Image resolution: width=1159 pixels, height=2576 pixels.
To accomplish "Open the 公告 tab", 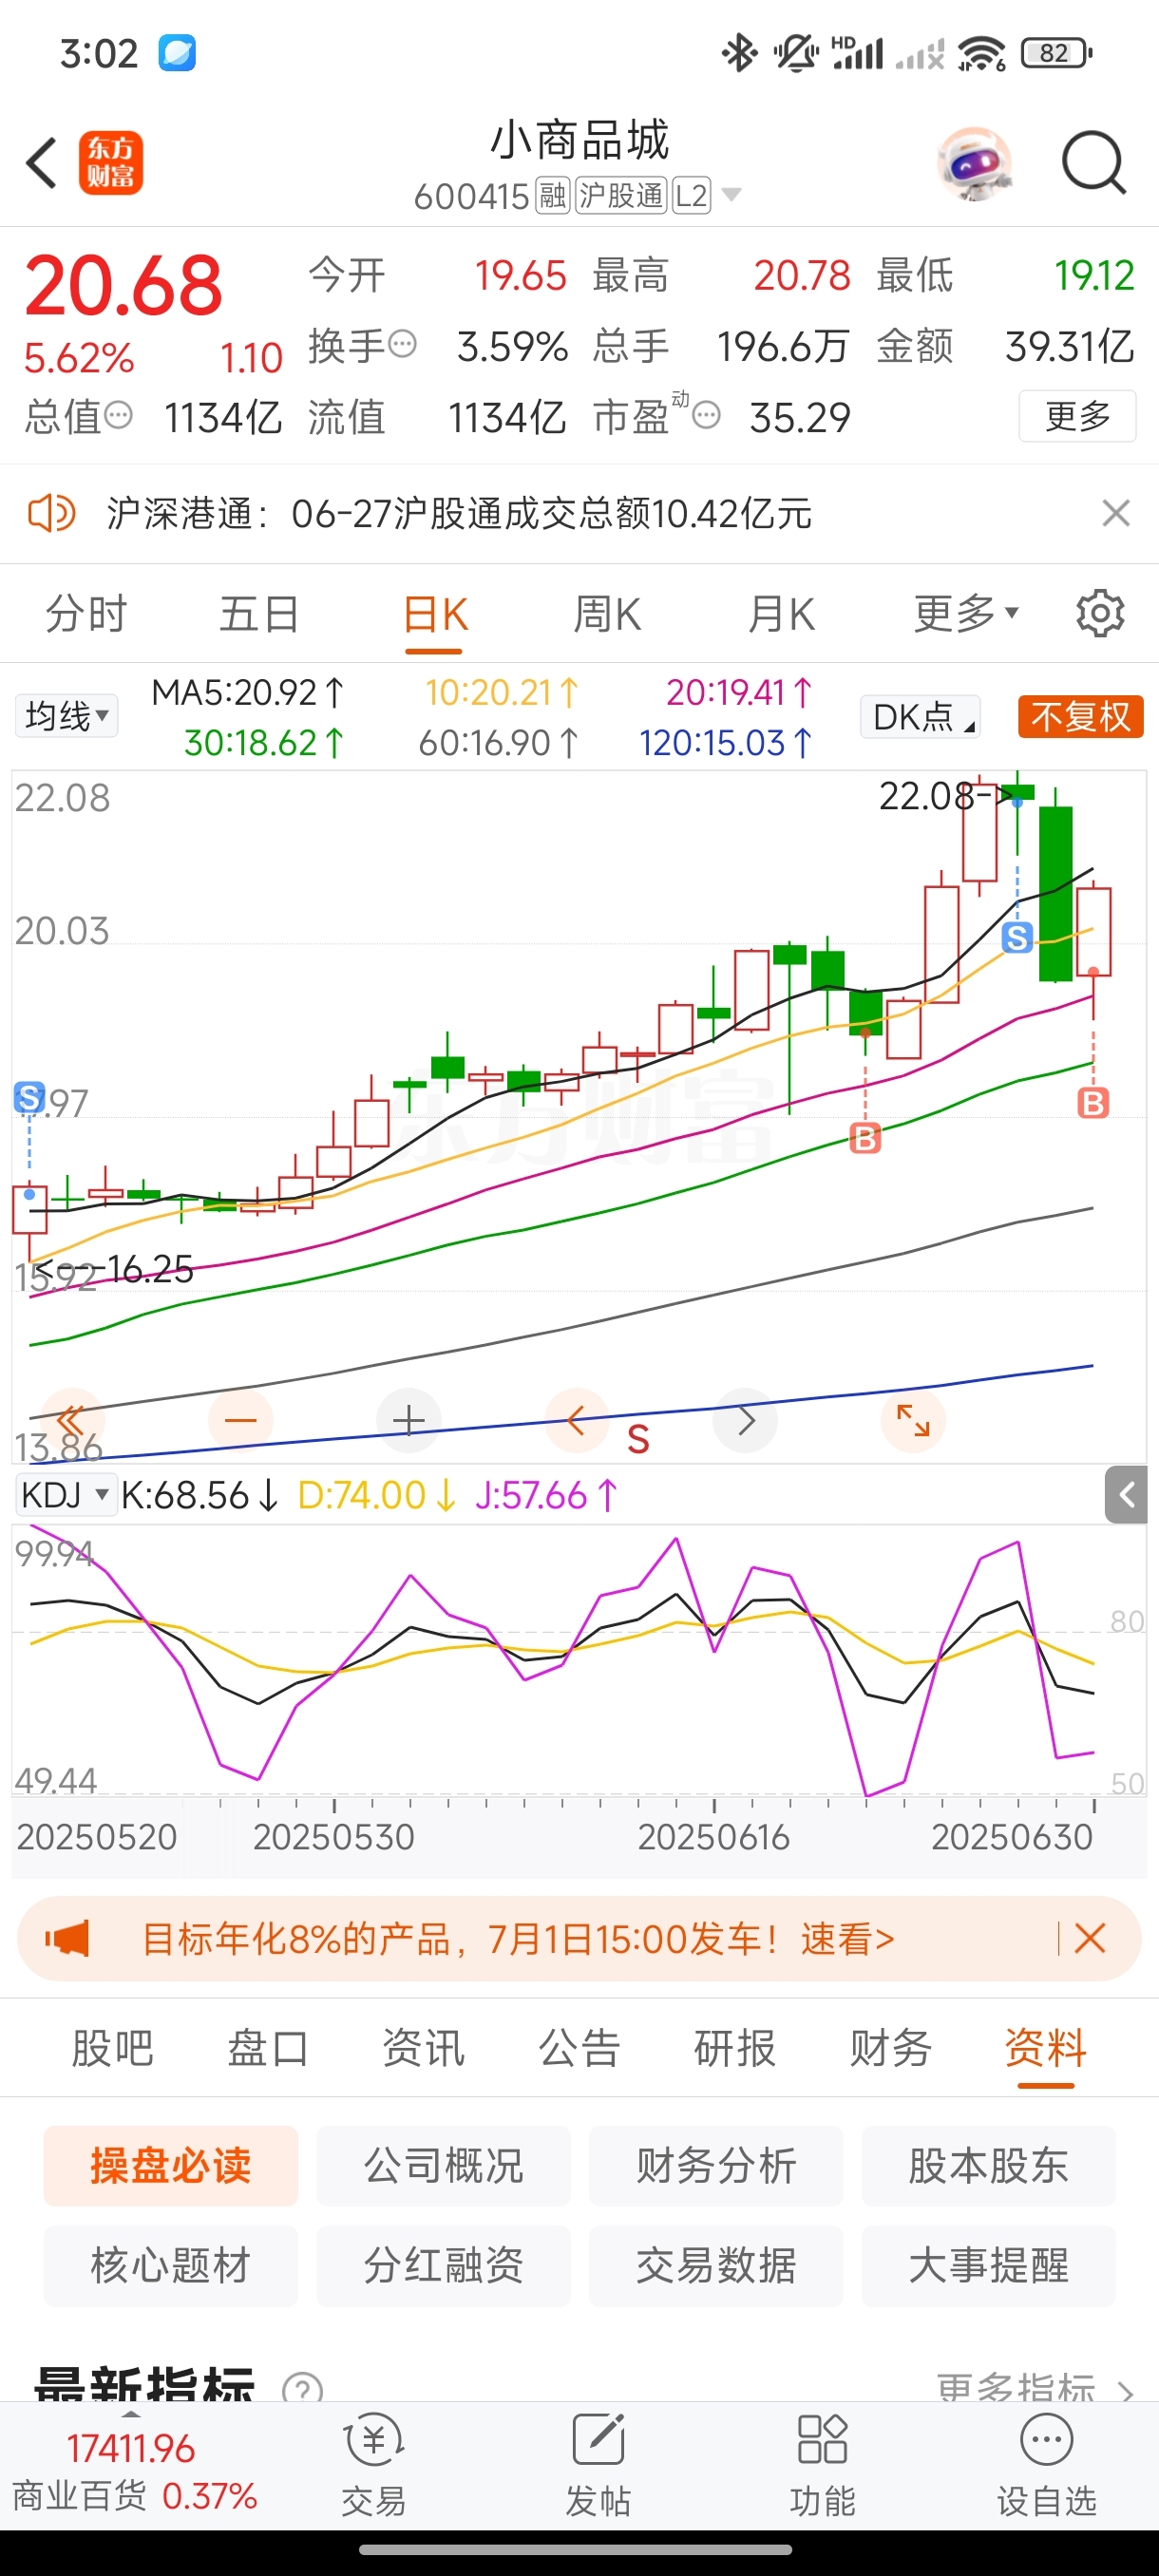I will tap(580, 2048).
